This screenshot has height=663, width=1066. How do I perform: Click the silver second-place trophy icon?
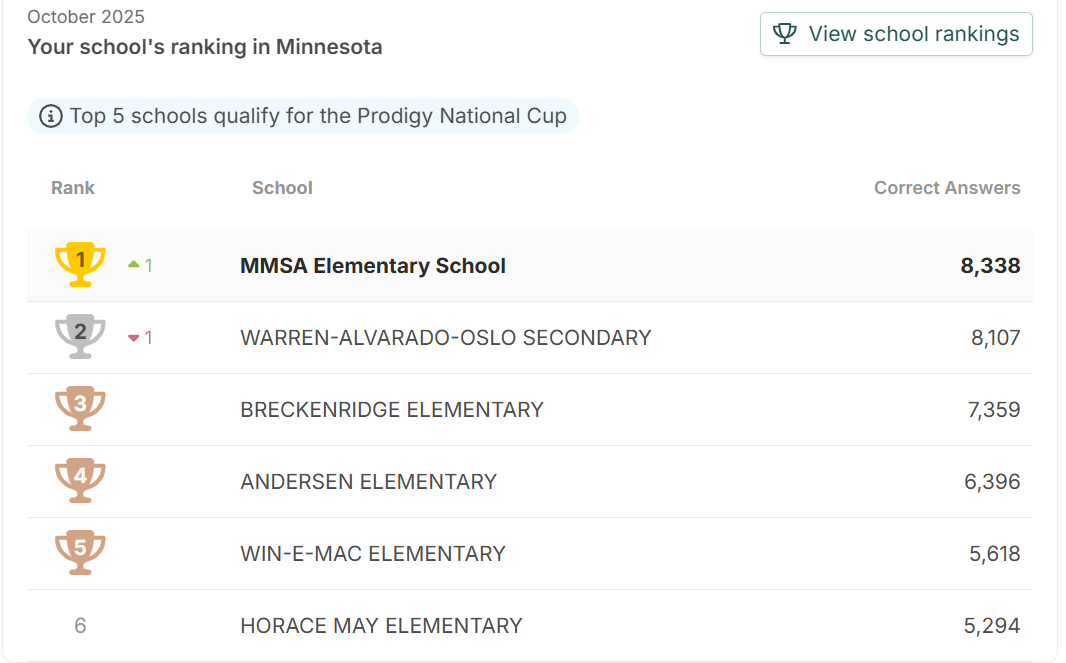80,337
